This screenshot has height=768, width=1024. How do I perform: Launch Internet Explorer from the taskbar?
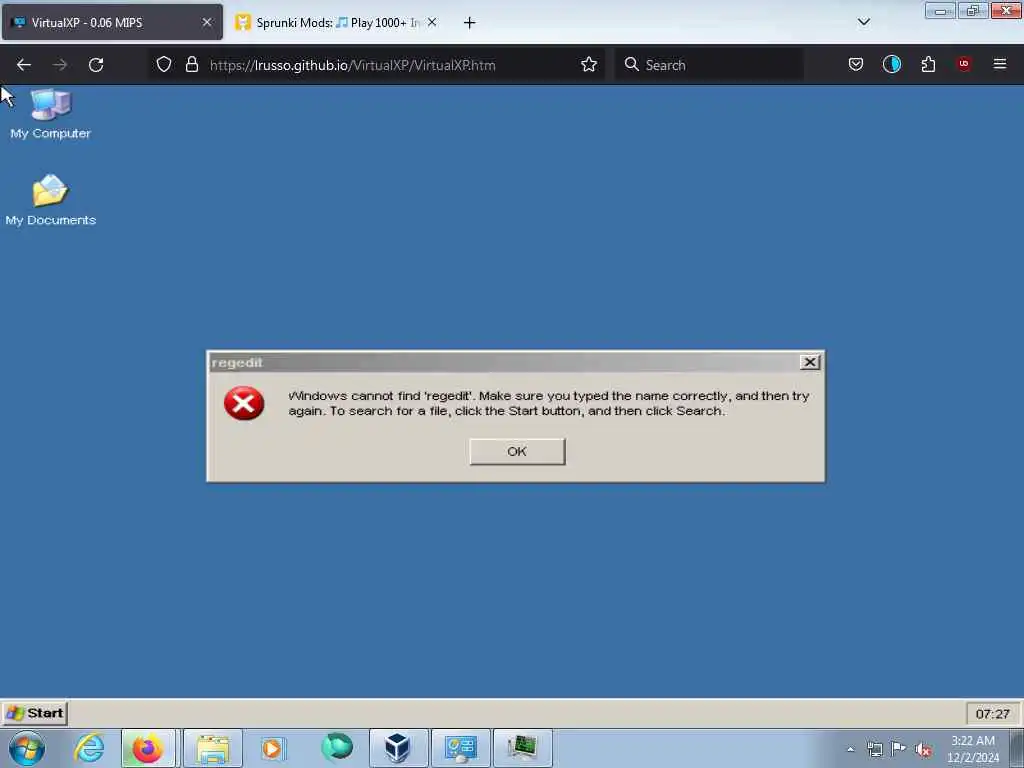pos(89,748)
